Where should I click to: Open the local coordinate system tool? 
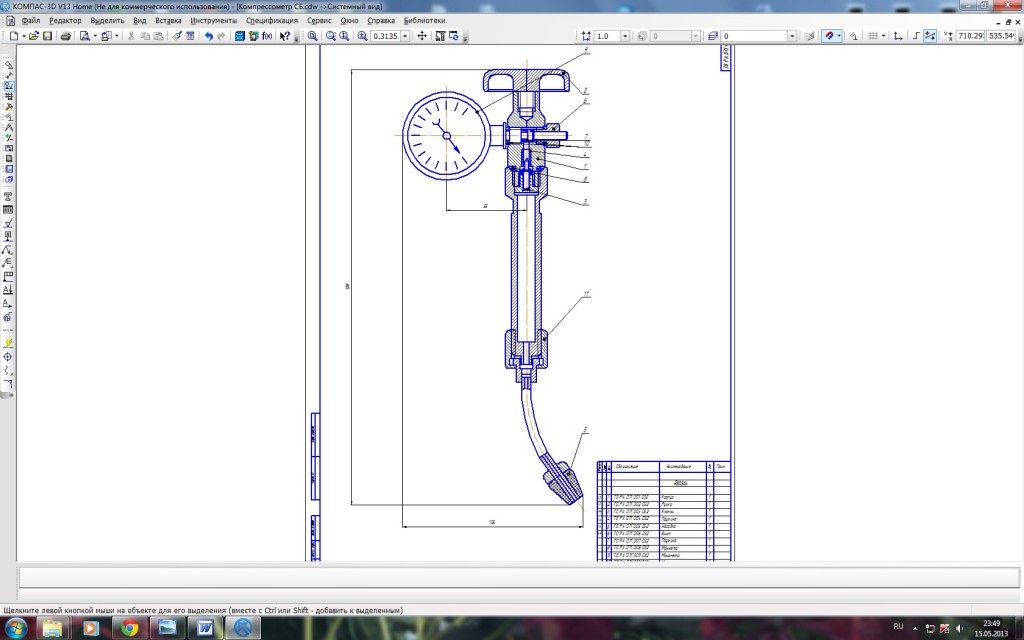898,36
